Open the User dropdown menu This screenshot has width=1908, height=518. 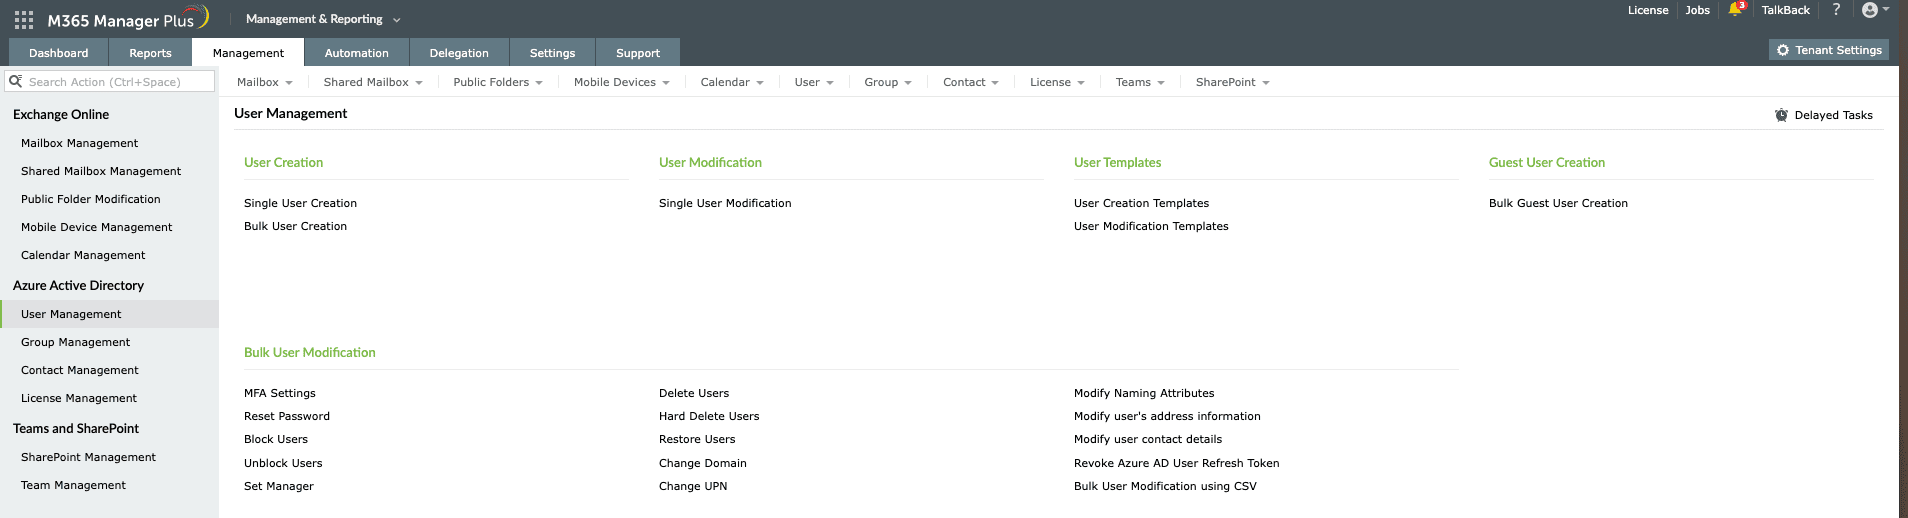[814, 82]
